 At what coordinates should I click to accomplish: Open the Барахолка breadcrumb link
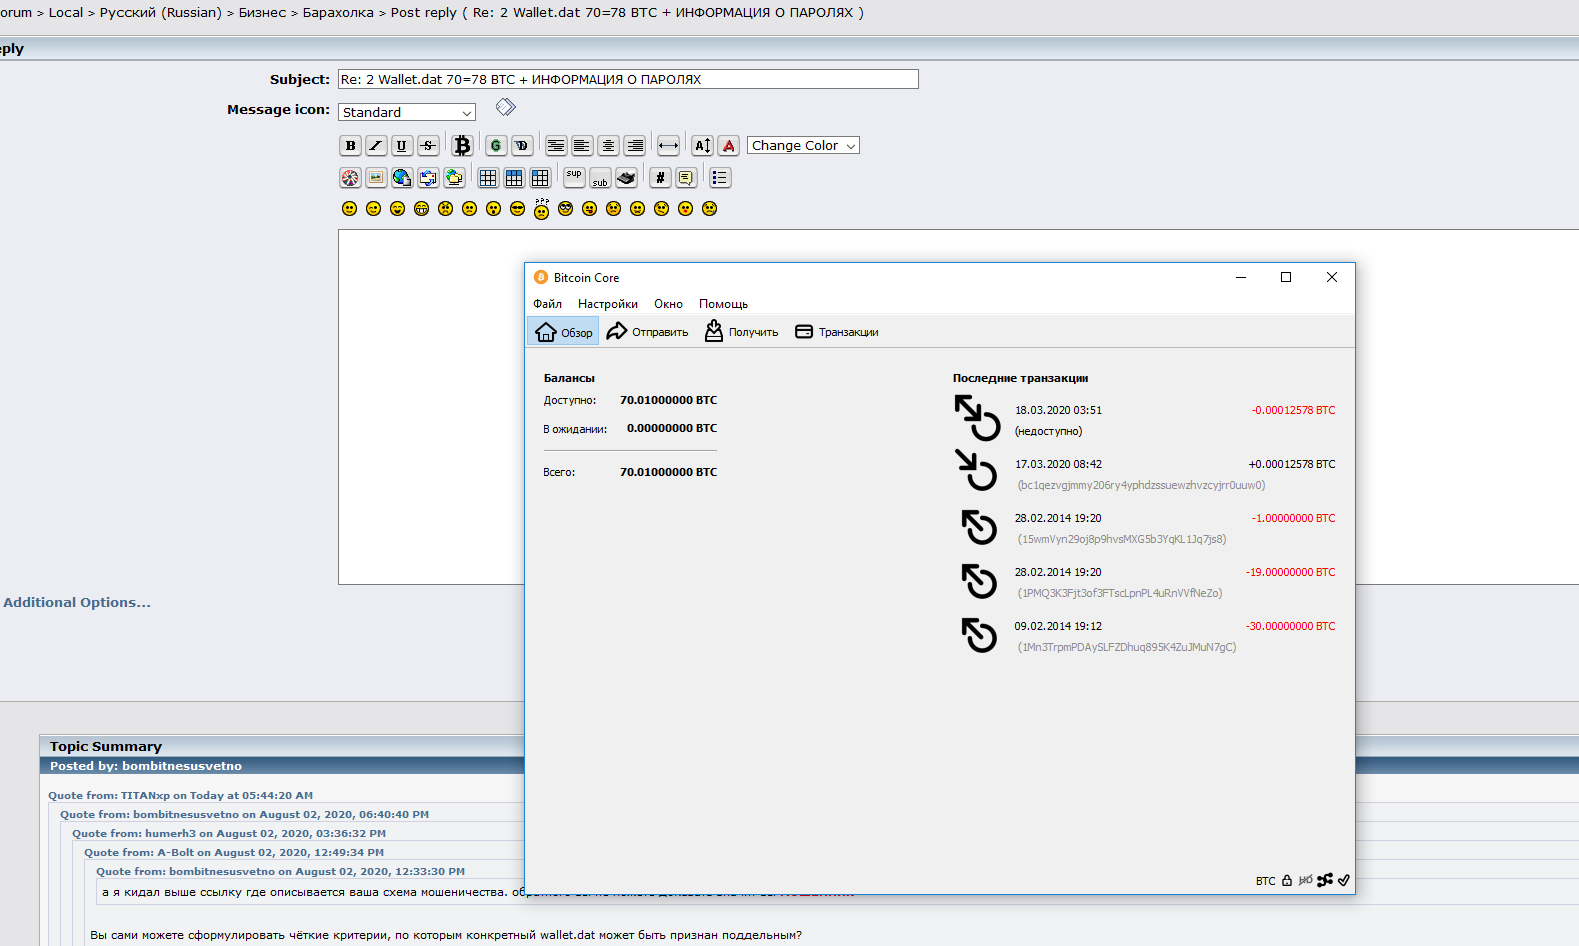click(x=338, y=12)
